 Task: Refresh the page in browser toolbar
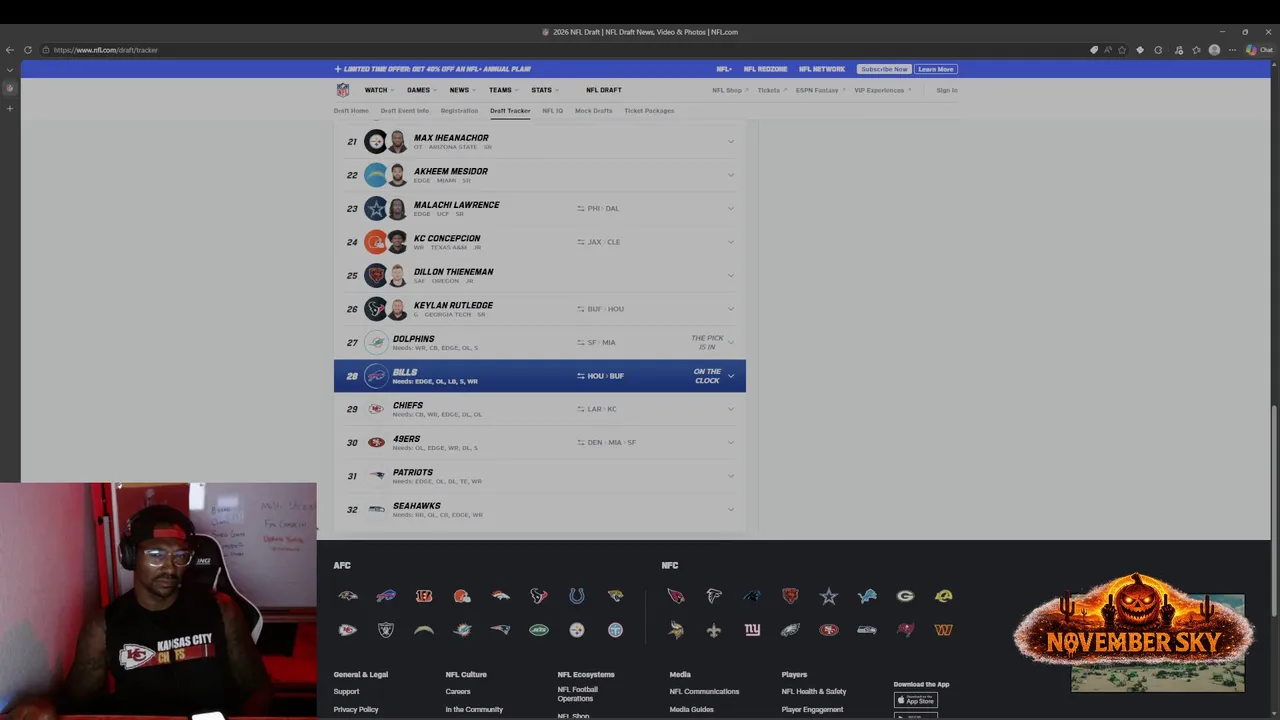click(x=28, y=50)
